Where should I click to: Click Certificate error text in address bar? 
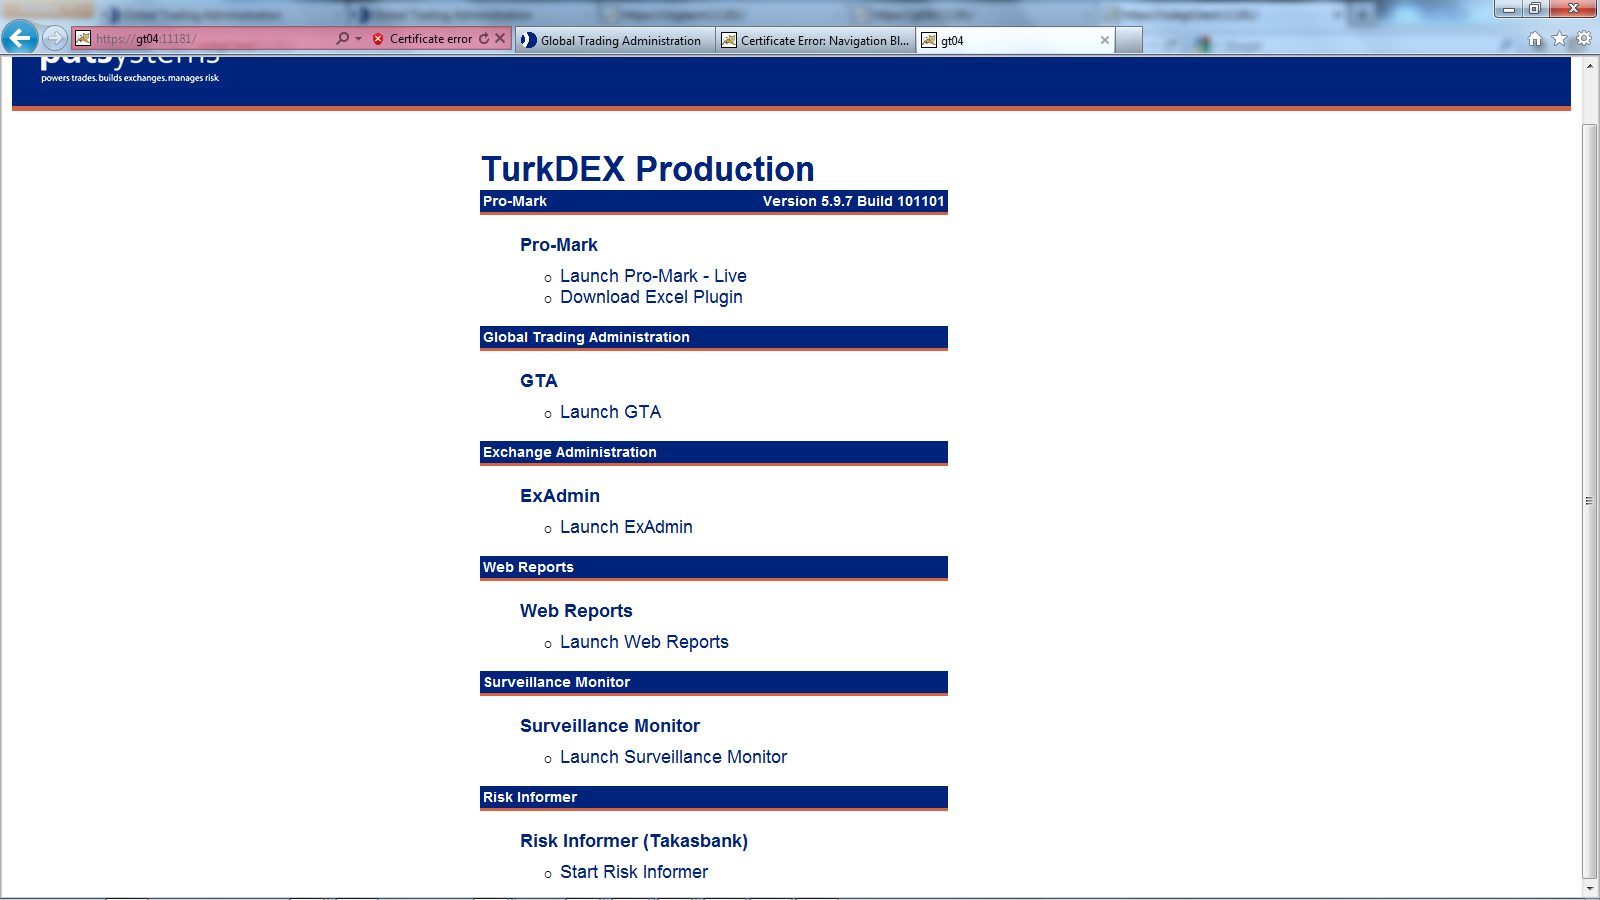431,39
